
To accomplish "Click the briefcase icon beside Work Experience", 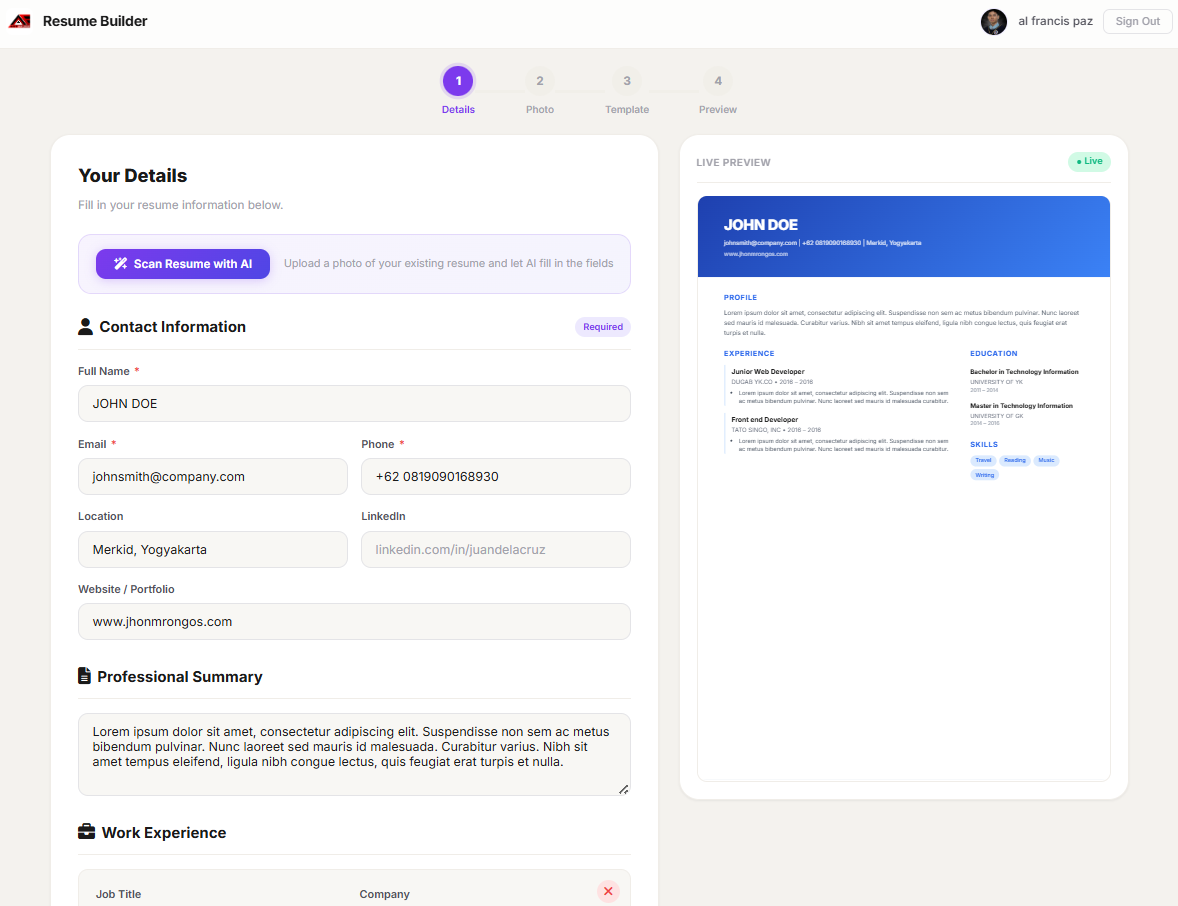I will coord(86,832).
